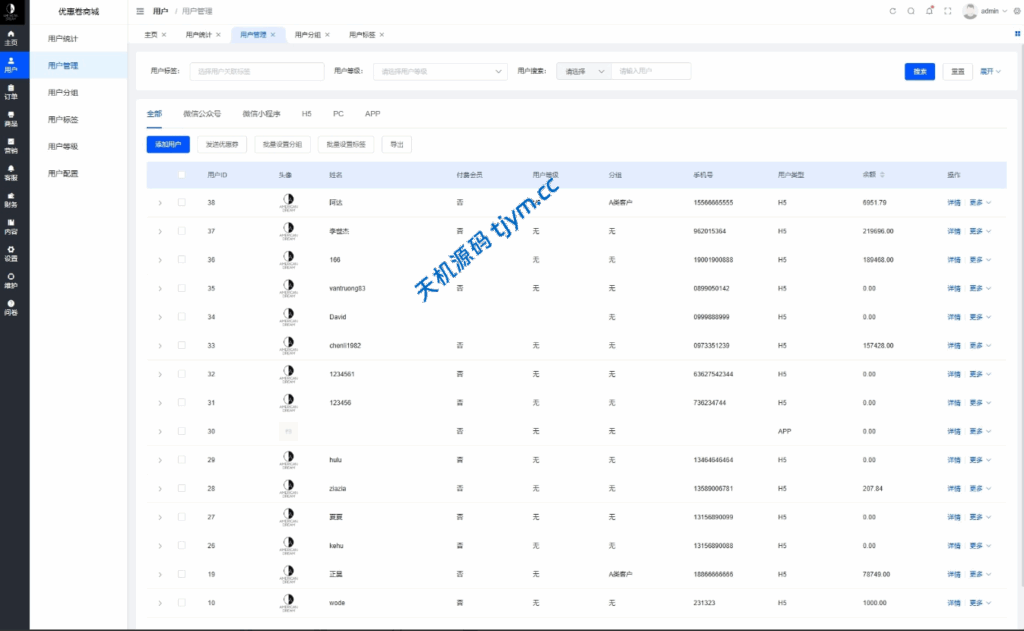Collapse the sidebar with the hamburger icon
This screenshot has height=631, width=1024.
tap(140, 11)
